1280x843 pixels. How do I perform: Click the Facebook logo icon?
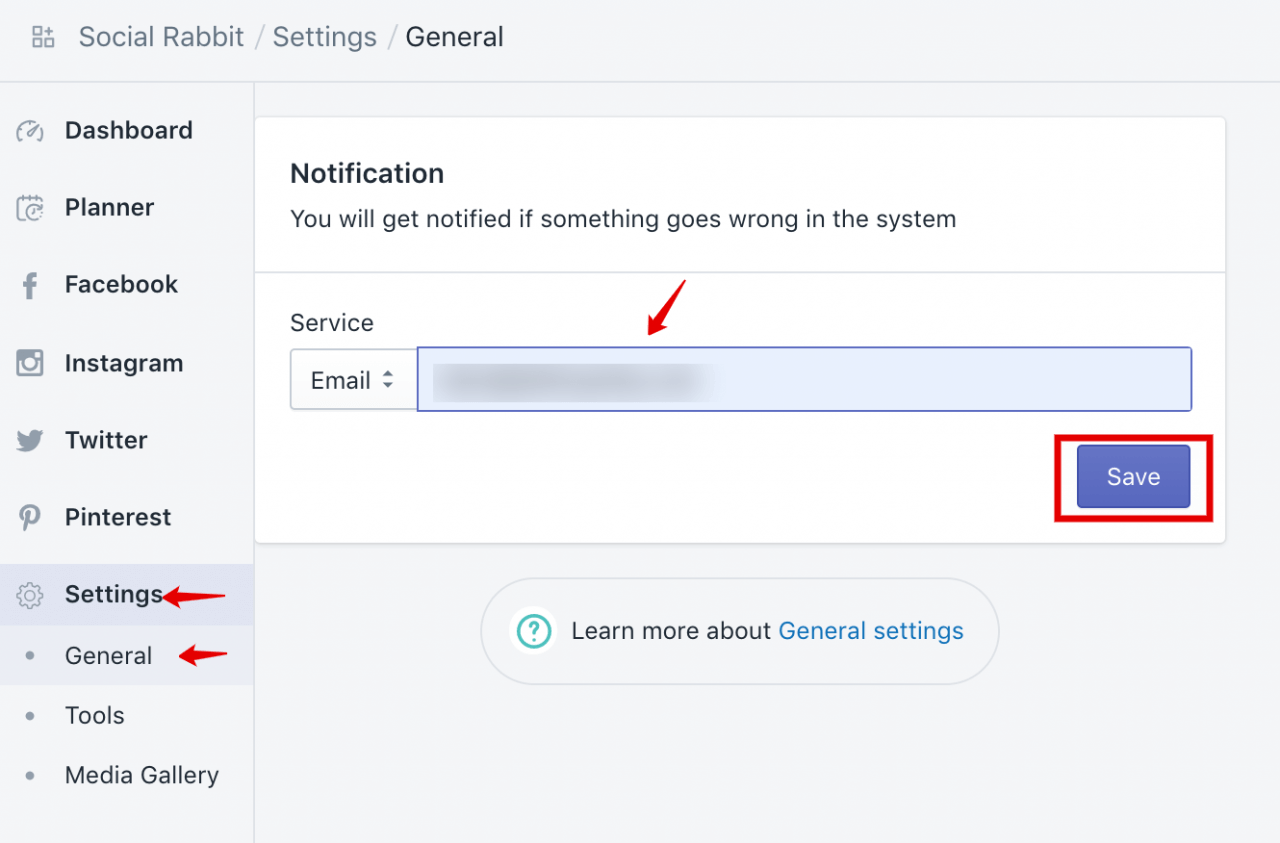tap(30, 286)
